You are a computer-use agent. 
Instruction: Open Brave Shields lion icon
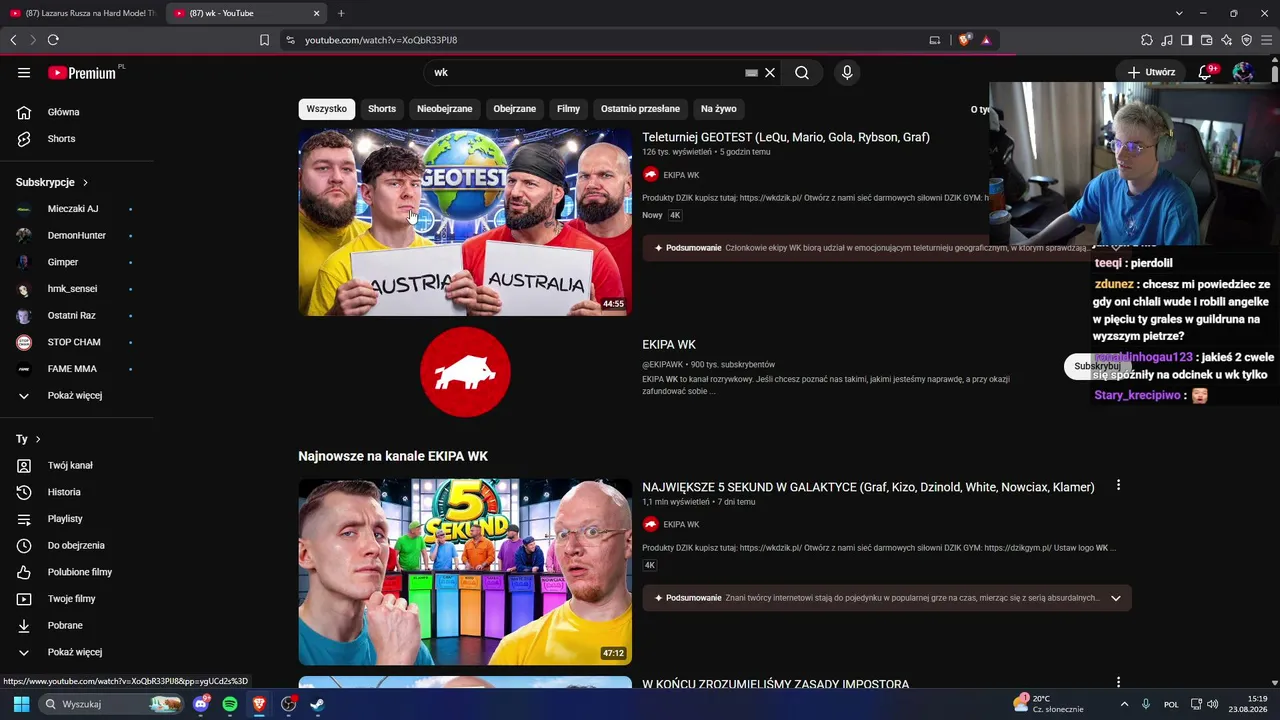point(965,40)
